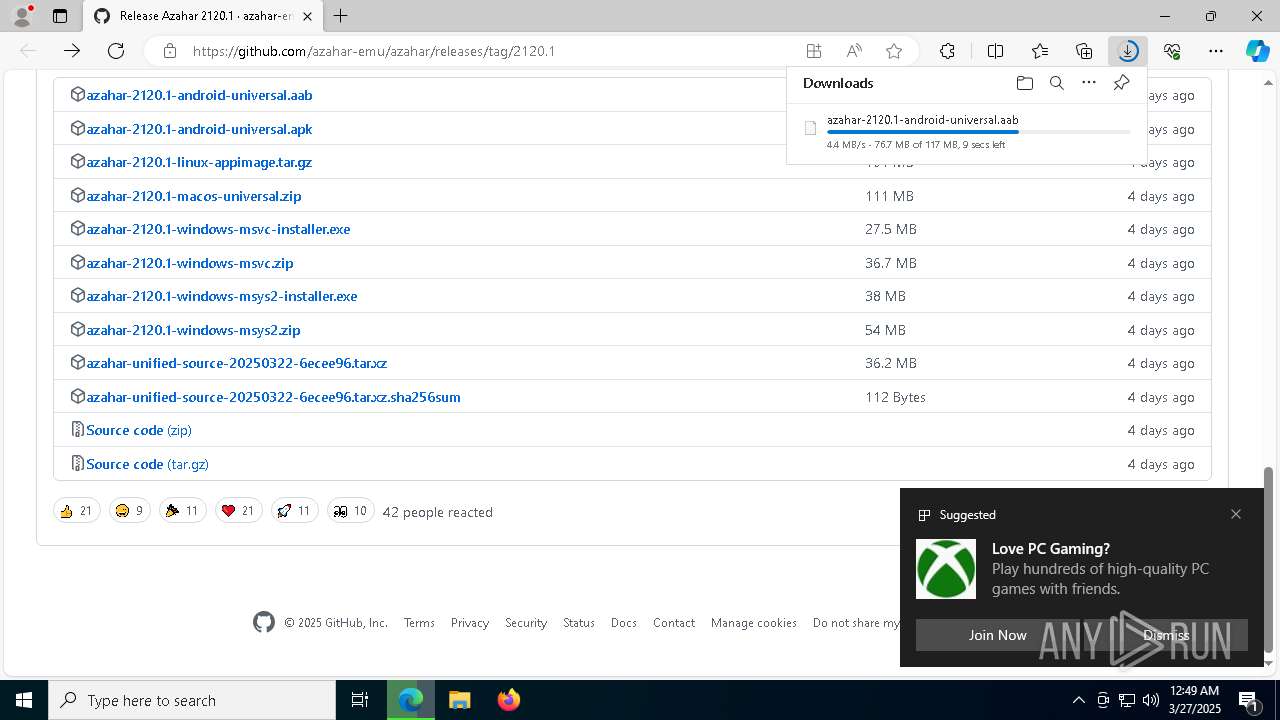This screenshot has width=1280, height=720.
Task: Open Status footer link
Action: pos(579,622)
